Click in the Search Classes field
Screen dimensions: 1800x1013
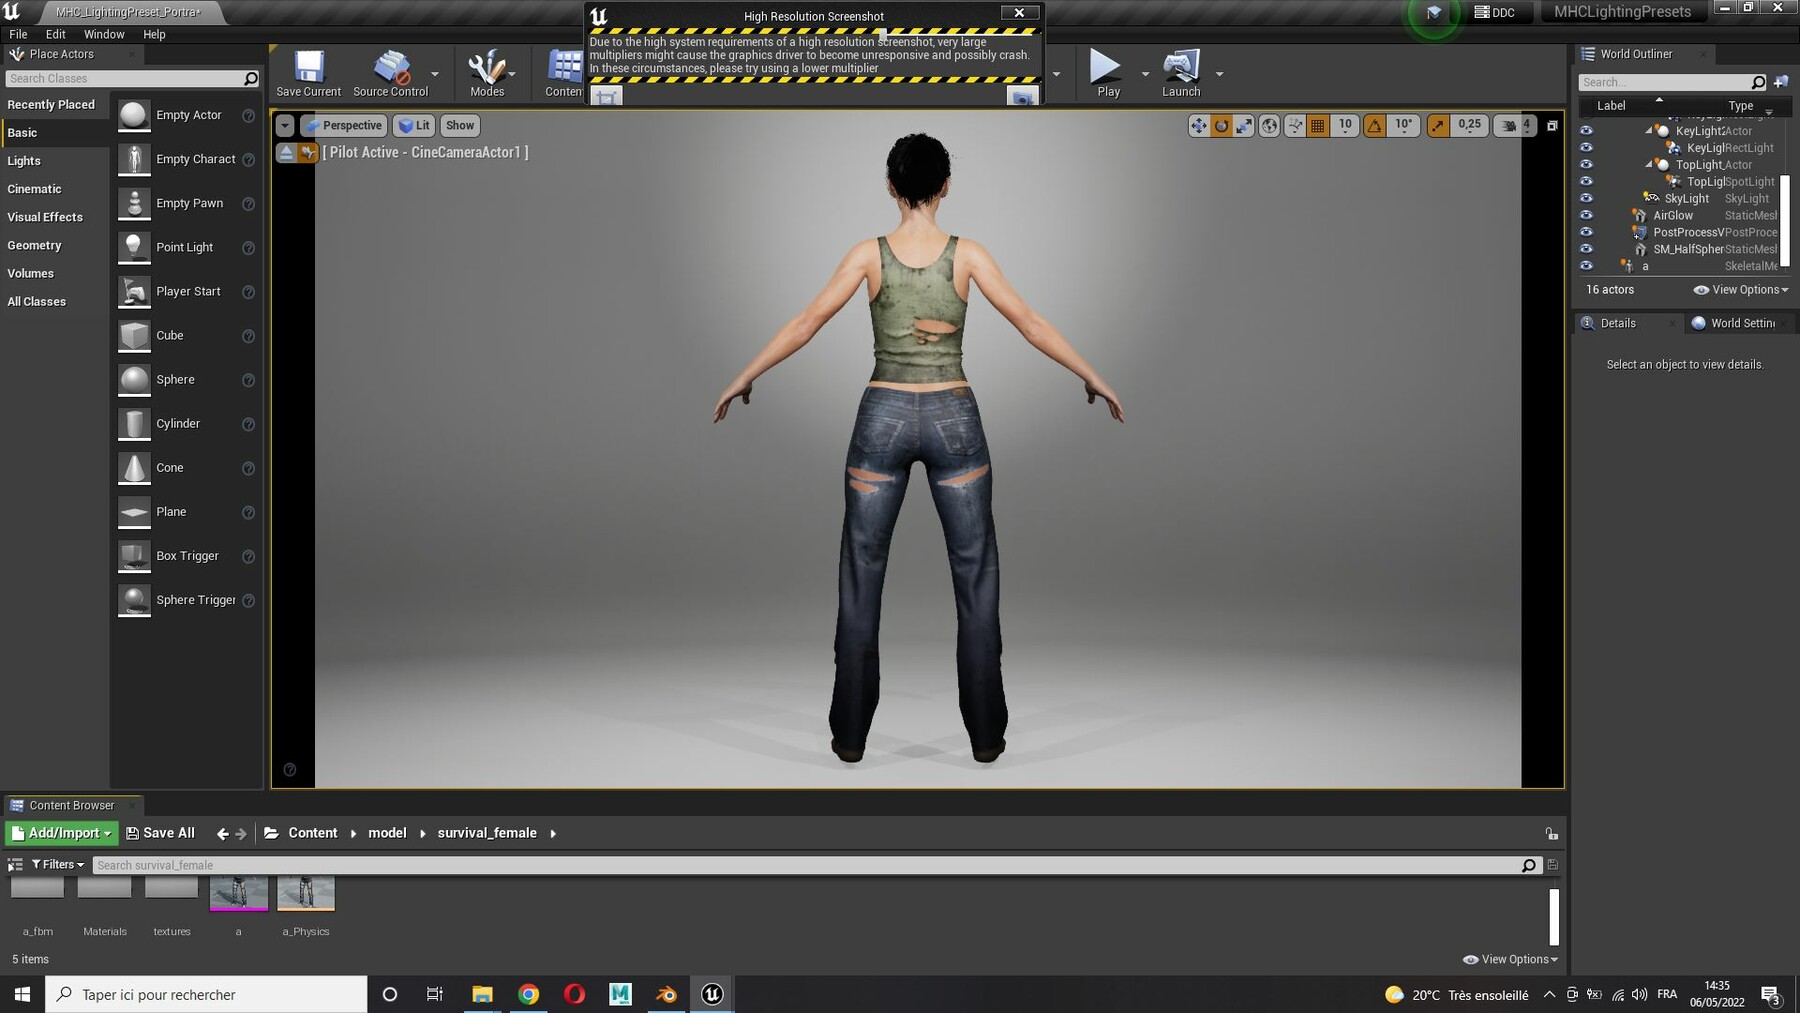coord(132,78)
